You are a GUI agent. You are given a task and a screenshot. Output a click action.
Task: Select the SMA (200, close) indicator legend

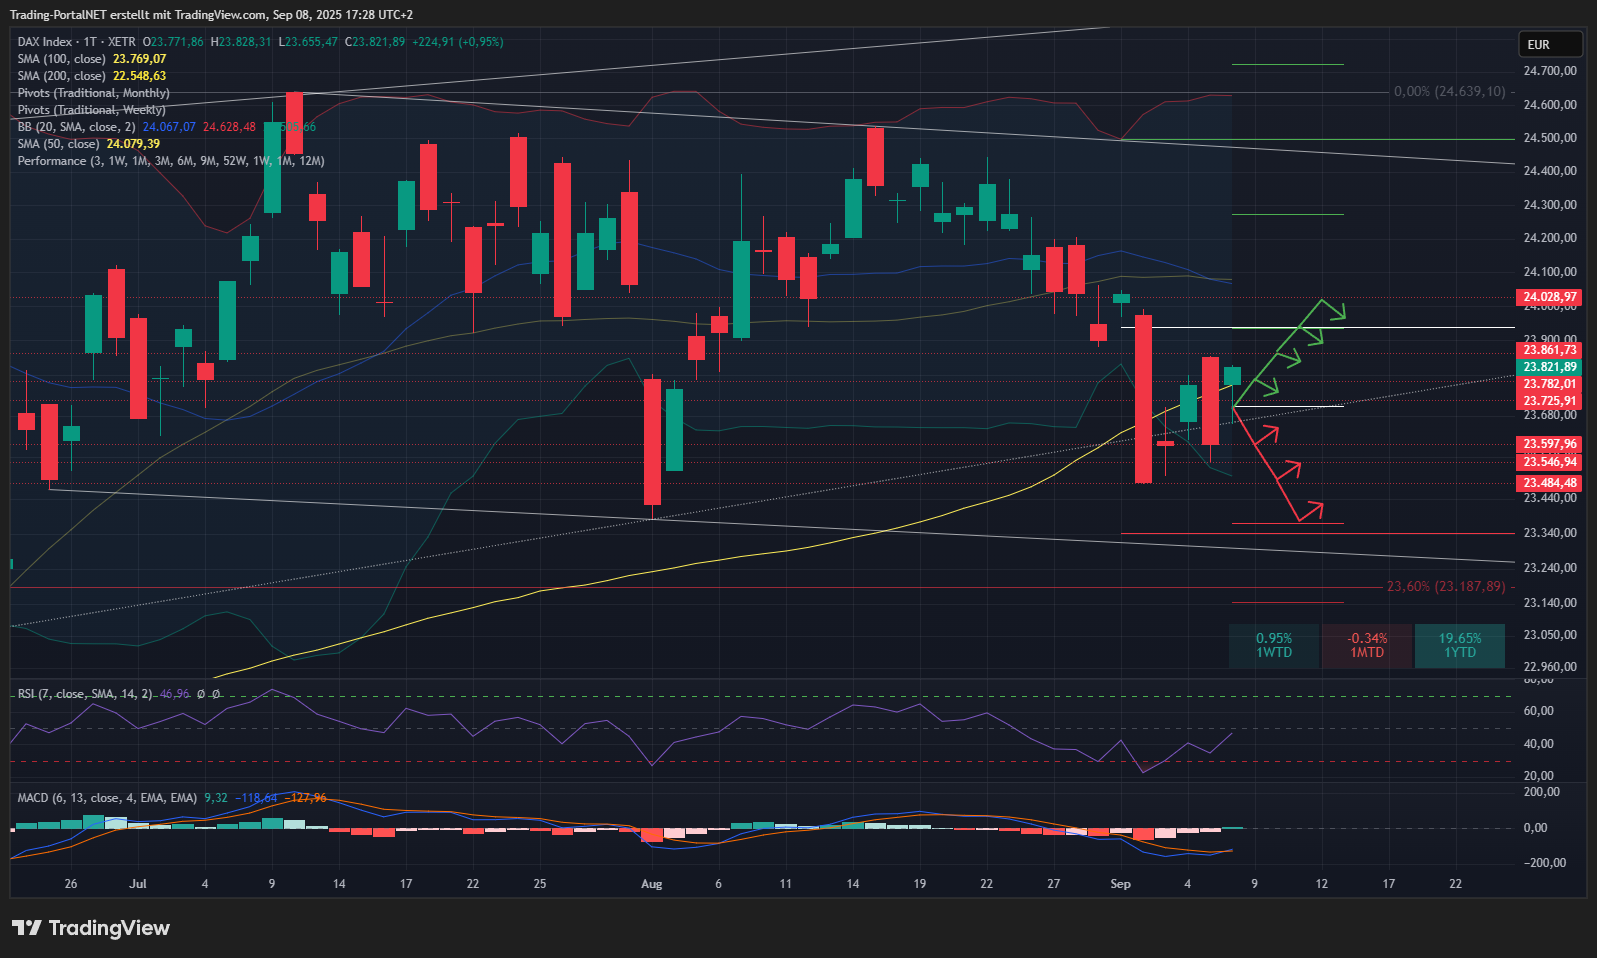pyautogui.click(x=61, y=76)
